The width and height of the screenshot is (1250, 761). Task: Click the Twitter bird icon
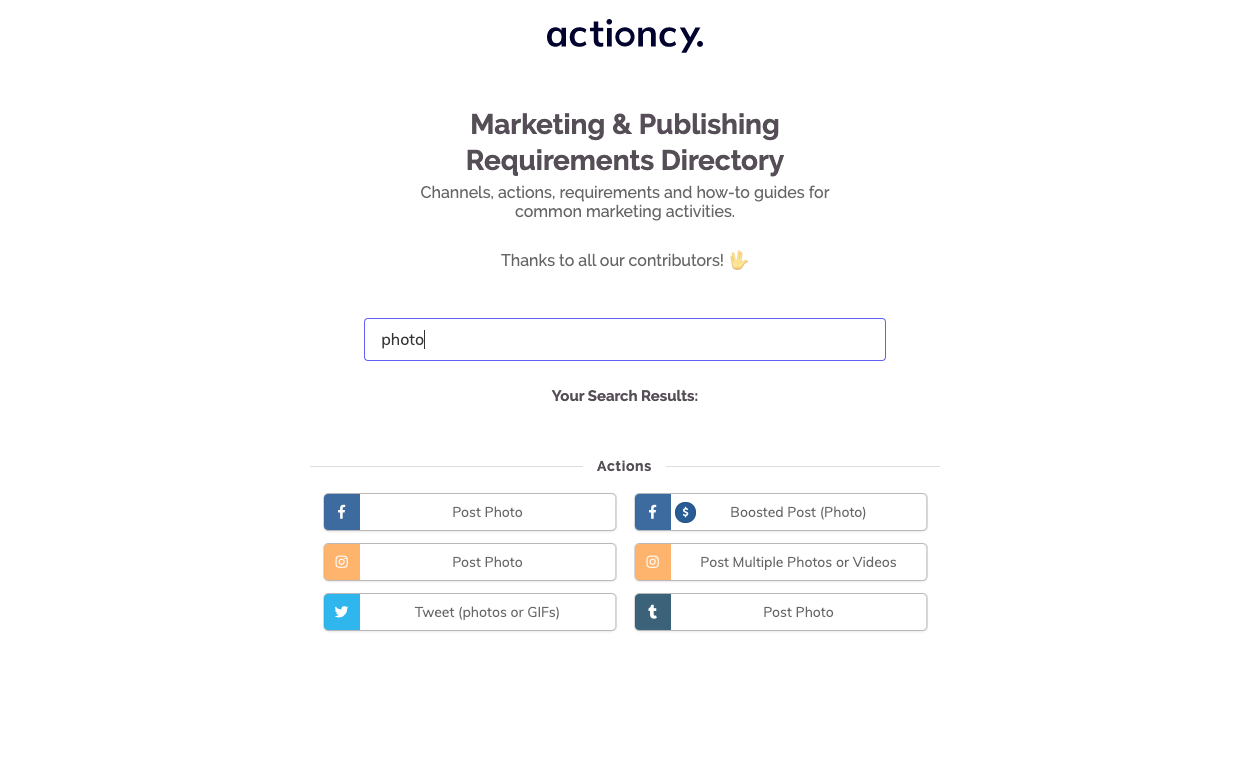(x=341, y=612)
